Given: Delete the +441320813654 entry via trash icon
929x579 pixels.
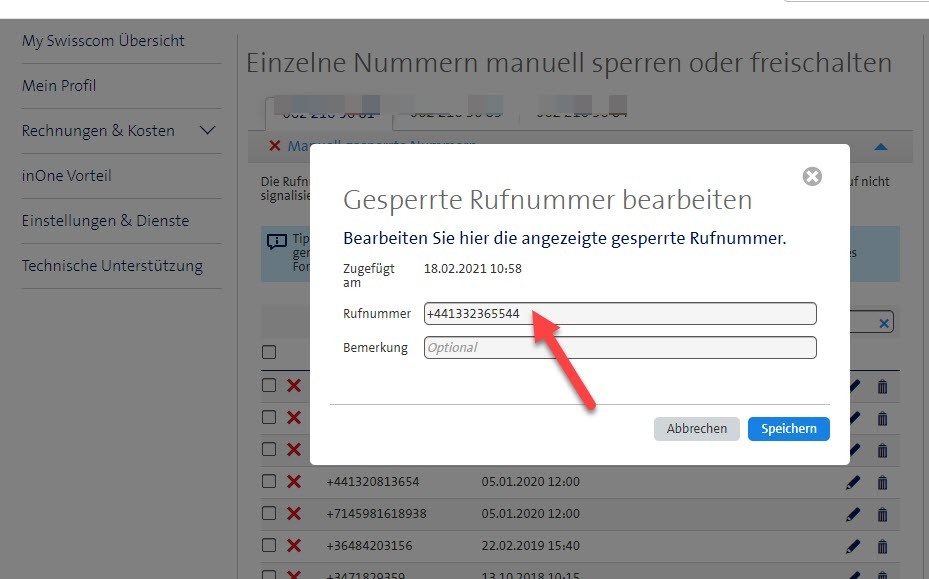Looking at the screenshot, I should point(882,482).
